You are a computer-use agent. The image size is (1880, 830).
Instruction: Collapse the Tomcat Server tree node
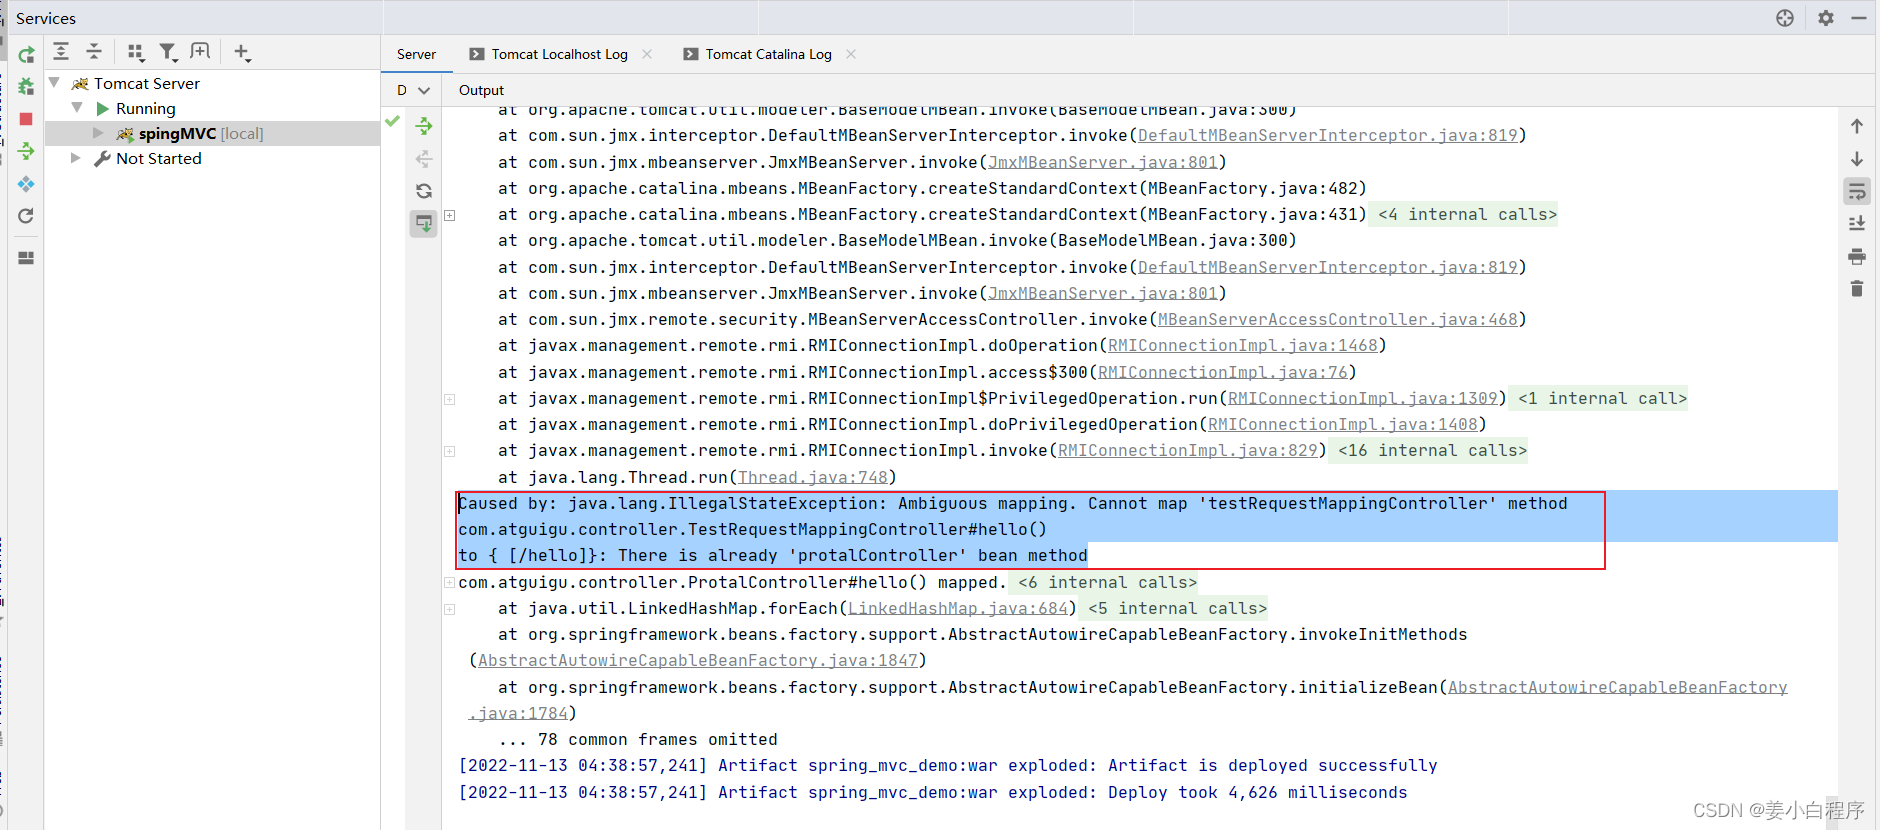point(54,83)
